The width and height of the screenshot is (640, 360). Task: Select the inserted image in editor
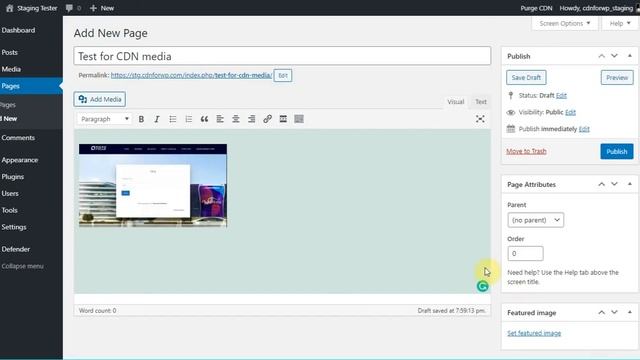pyautogui.click(x=153, y=185)
